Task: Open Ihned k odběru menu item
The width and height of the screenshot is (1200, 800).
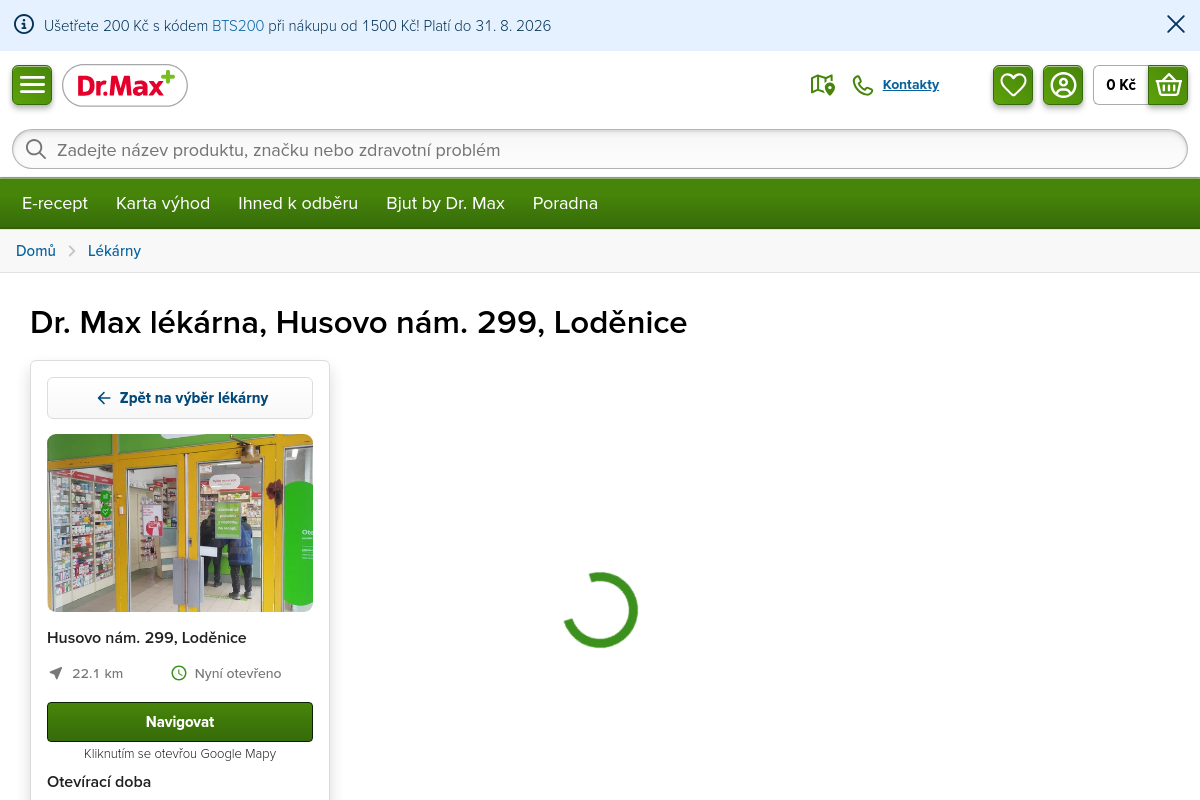Action: pos(298,203)
